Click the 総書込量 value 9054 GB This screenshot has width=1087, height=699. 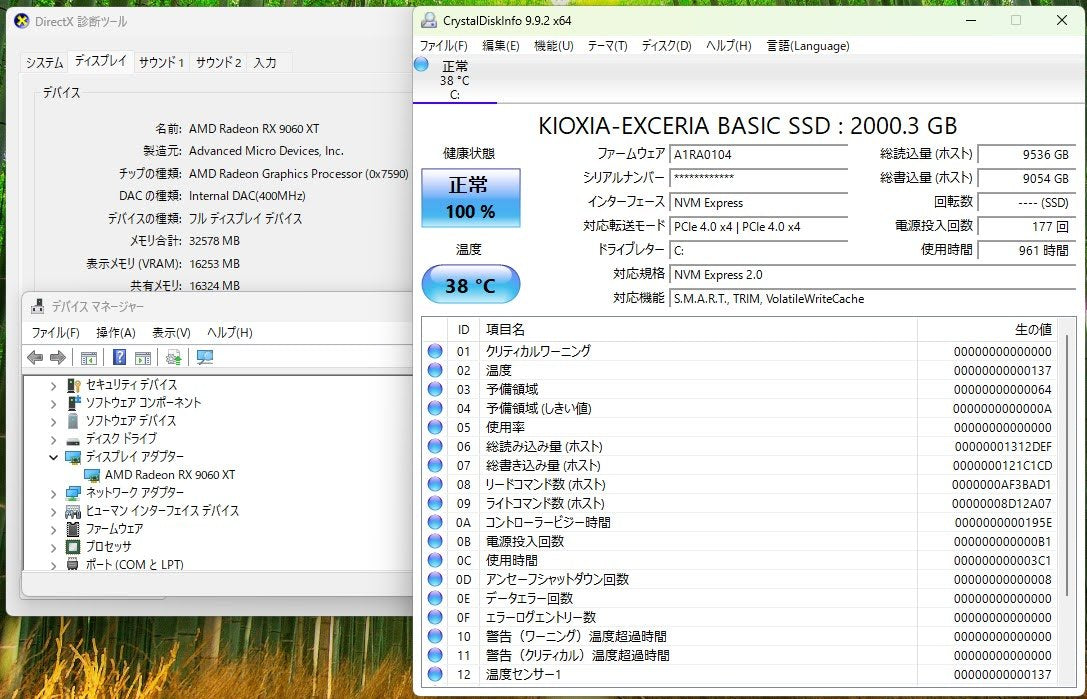coord(1027,178)
